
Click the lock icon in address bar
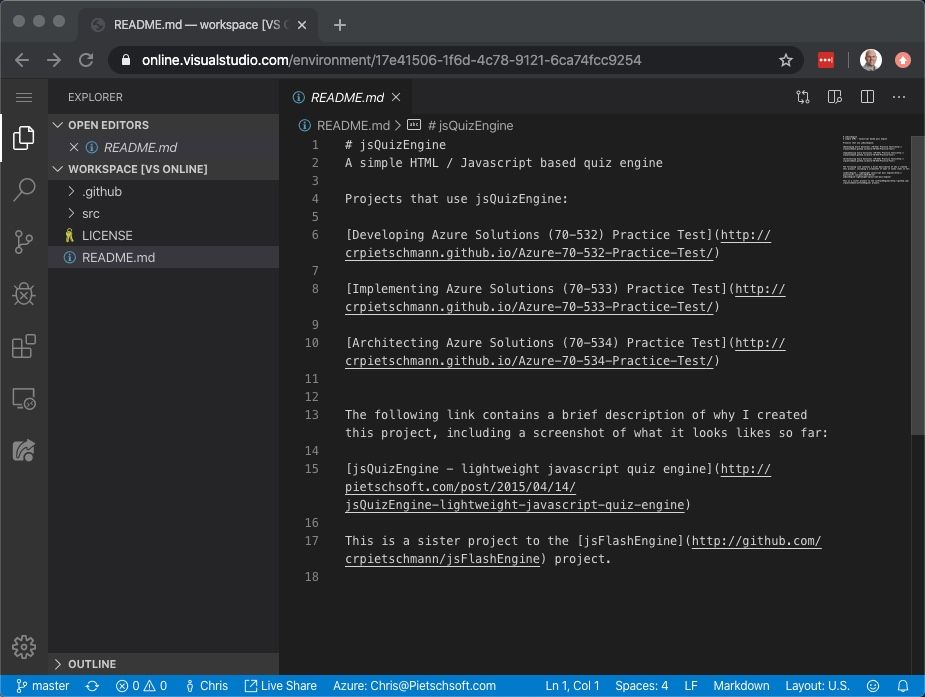click(x=126, y=60)
